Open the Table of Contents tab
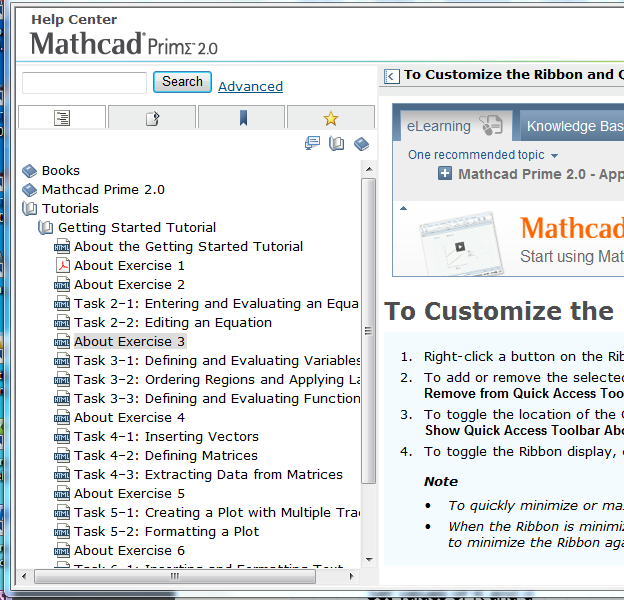The width and height of the screenshot is (624, 600). (62, 117)
